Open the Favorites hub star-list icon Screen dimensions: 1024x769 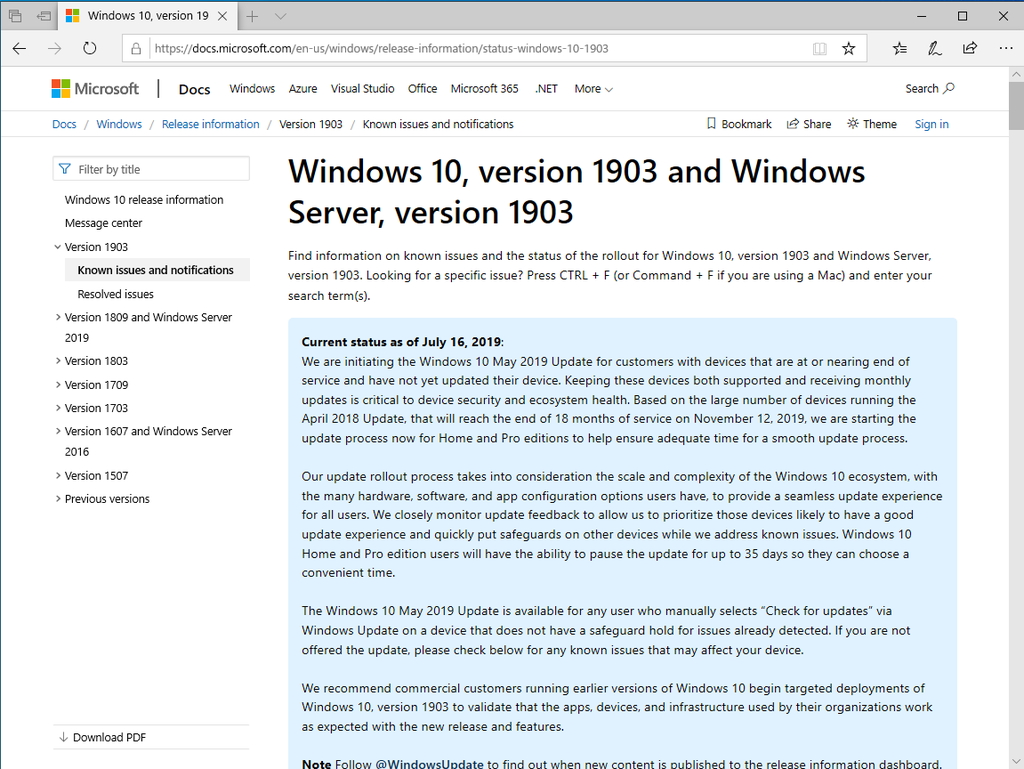coord(899,47)
